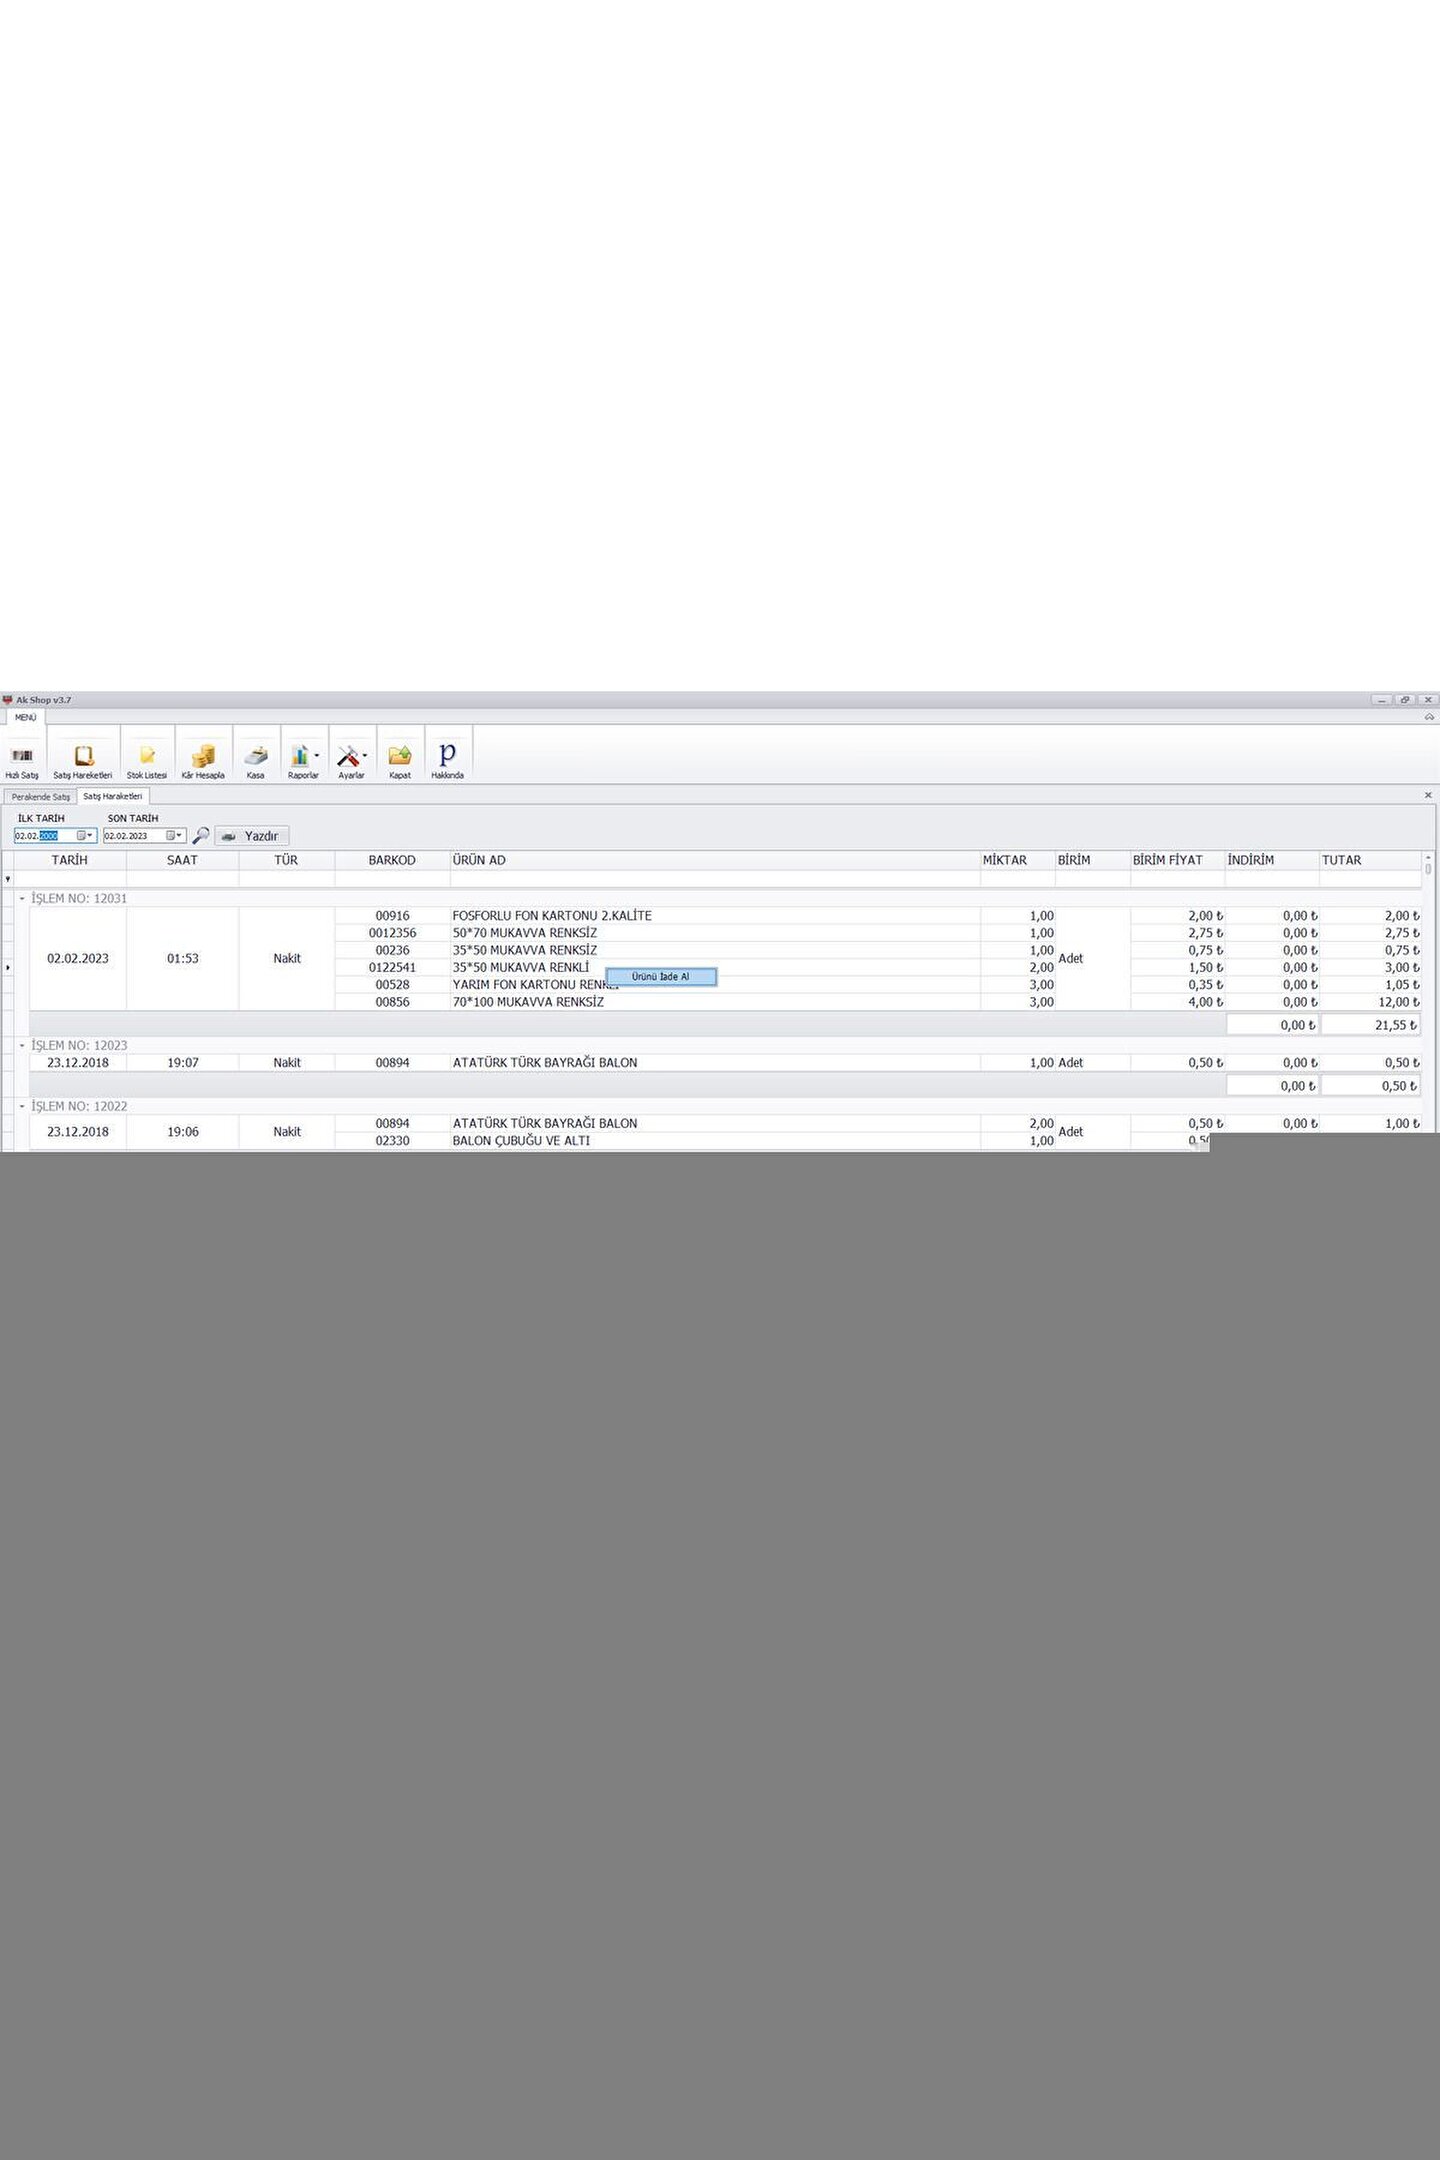Screen dimensions: 1440x2160
Task: Click the Yazdır print button
Action: [252, 836]
